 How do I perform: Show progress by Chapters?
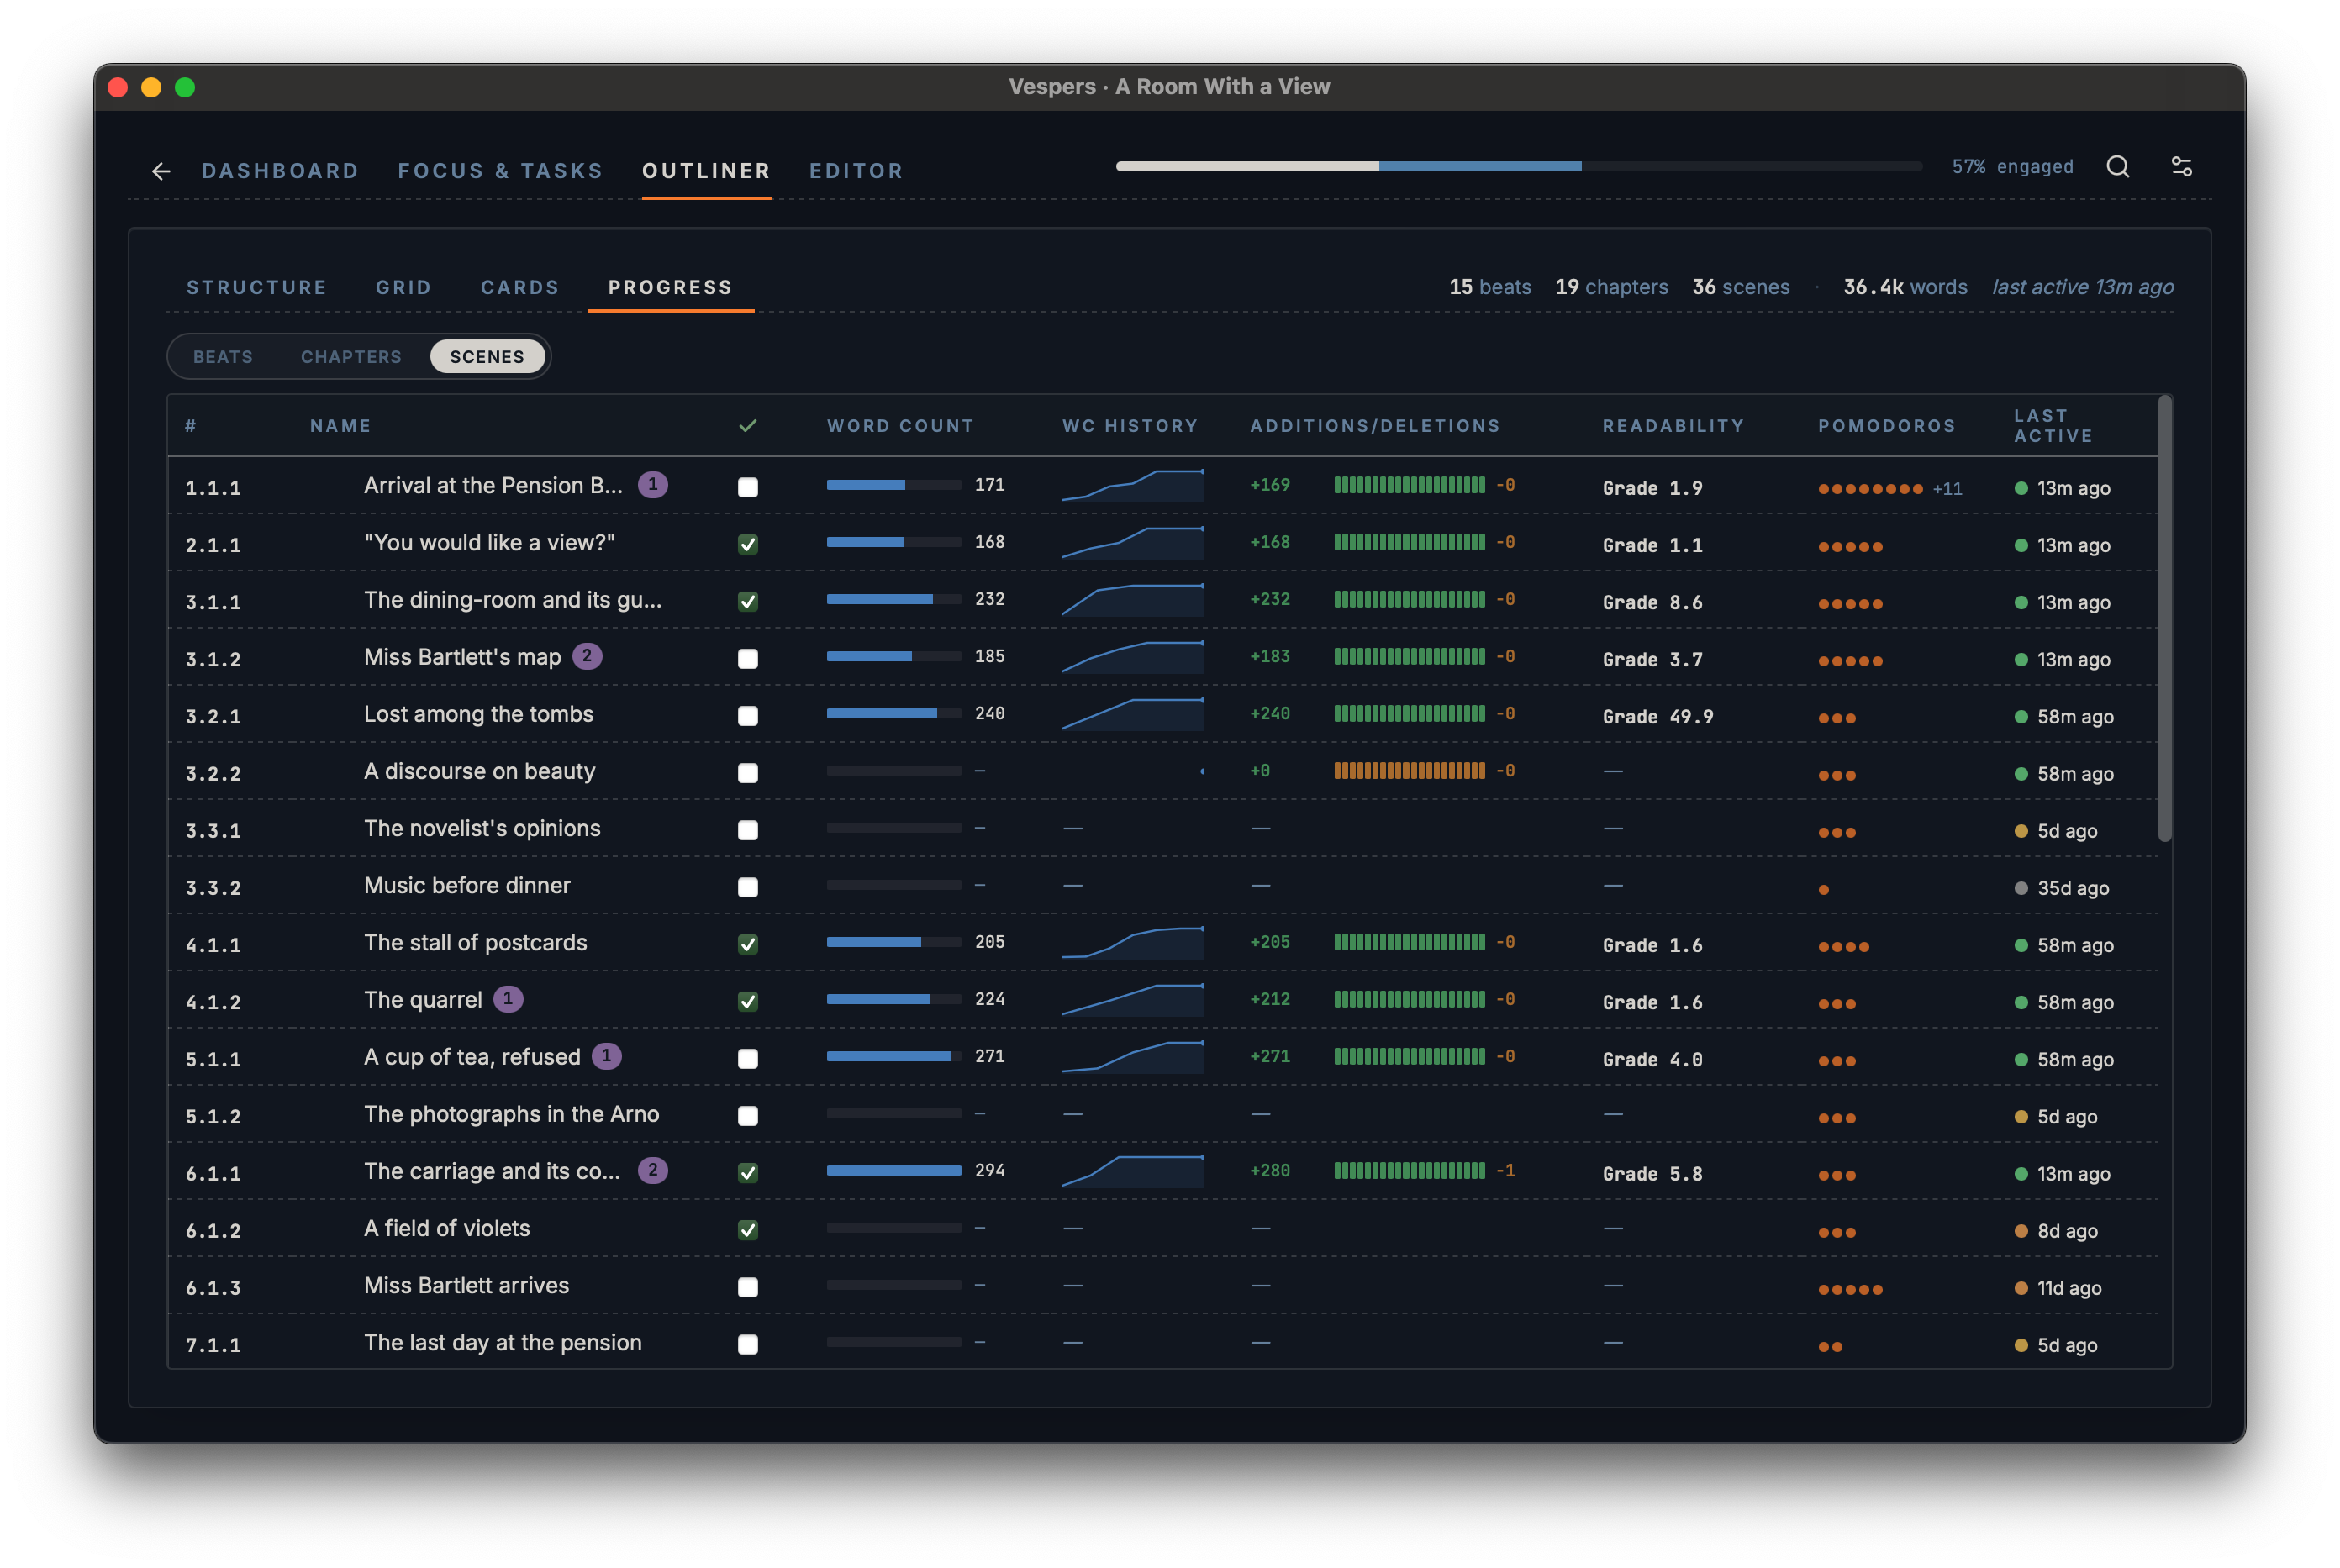351,357
